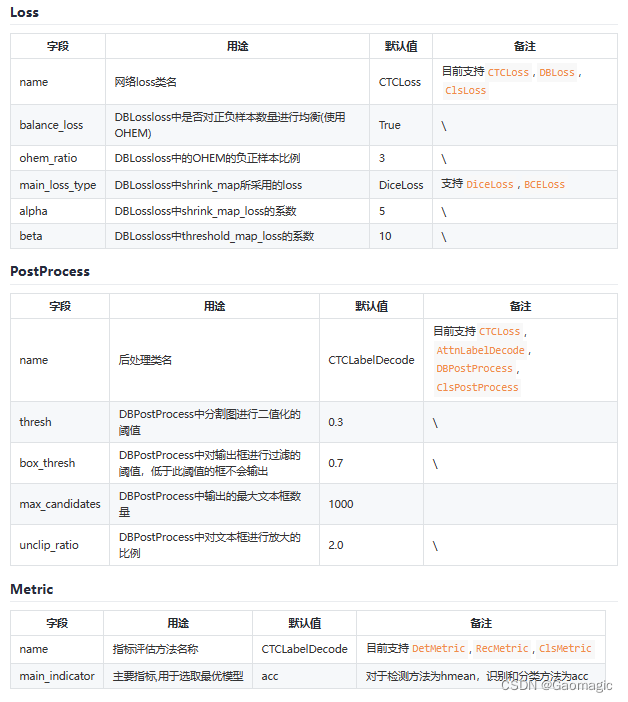Click the ClsLoss code tag
628x702 pixels.
466,90
